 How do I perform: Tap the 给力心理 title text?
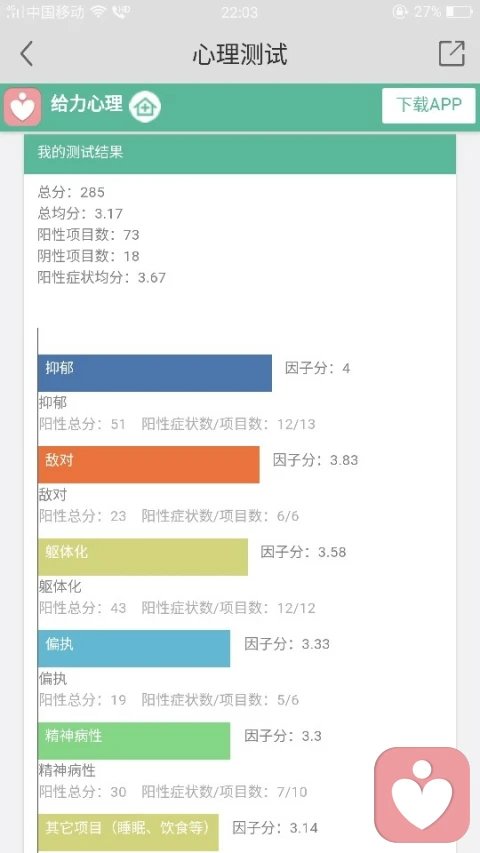point(87,103)
